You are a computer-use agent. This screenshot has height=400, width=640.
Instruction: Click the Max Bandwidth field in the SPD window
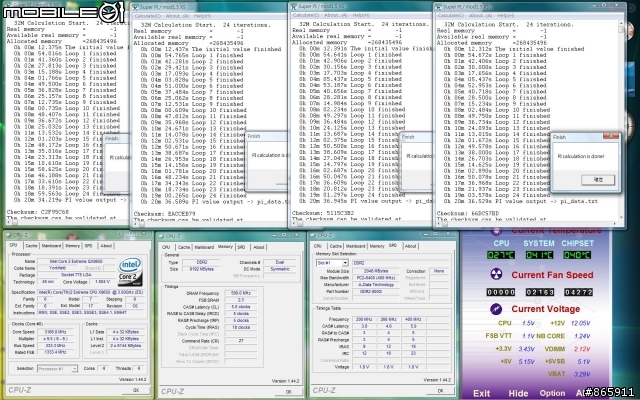click(x=376, y=278)
